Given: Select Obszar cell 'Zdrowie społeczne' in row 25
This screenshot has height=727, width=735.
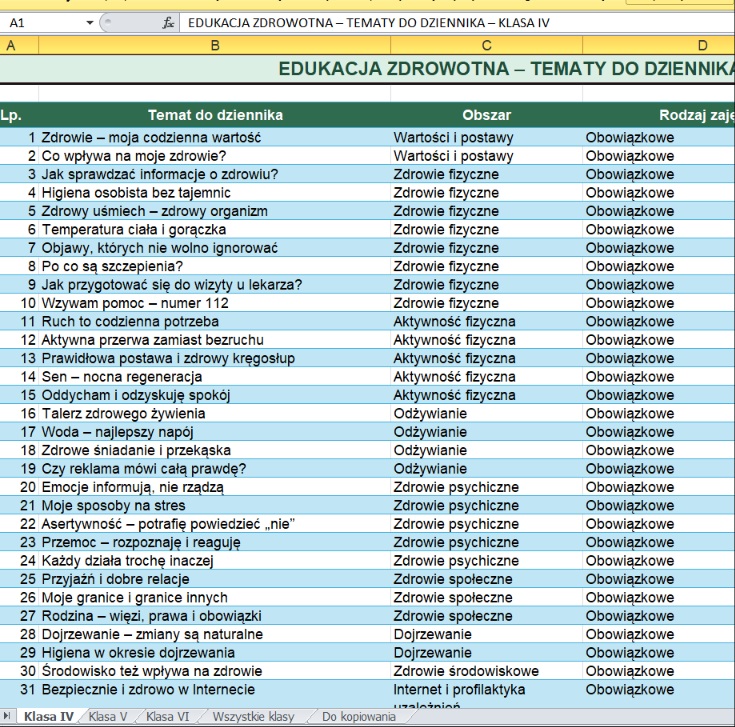Looking at the screenshot, I should click(x=487, y=579).
